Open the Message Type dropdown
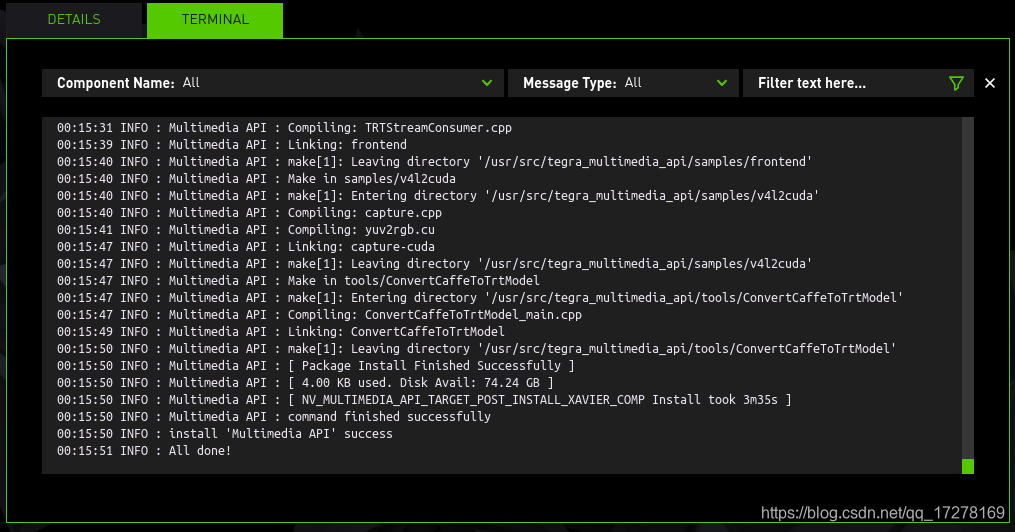This screenshot has width=1015, height=532. click(623, 83)
